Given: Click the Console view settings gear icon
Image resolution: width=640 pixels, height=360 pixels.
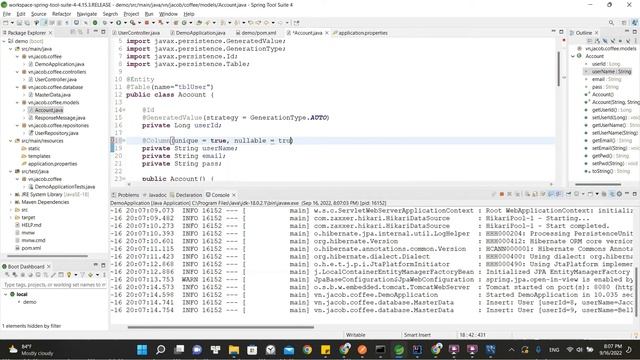Looking at the screenshot, I should tap(619, 194).
